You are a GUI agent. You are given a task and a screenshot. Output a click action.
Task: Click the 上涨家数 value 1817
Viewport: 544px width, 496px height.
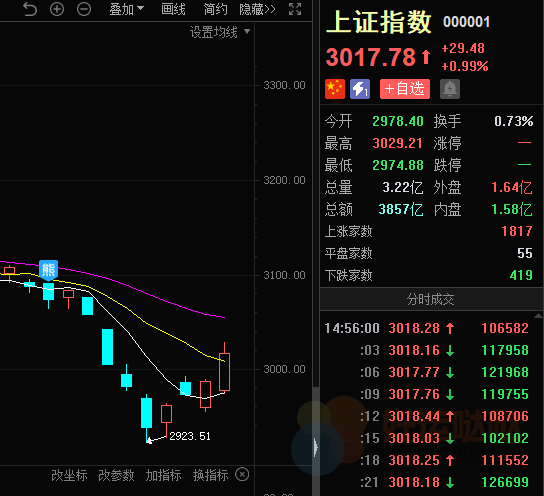pyautogui.click(x=517, y=231)
